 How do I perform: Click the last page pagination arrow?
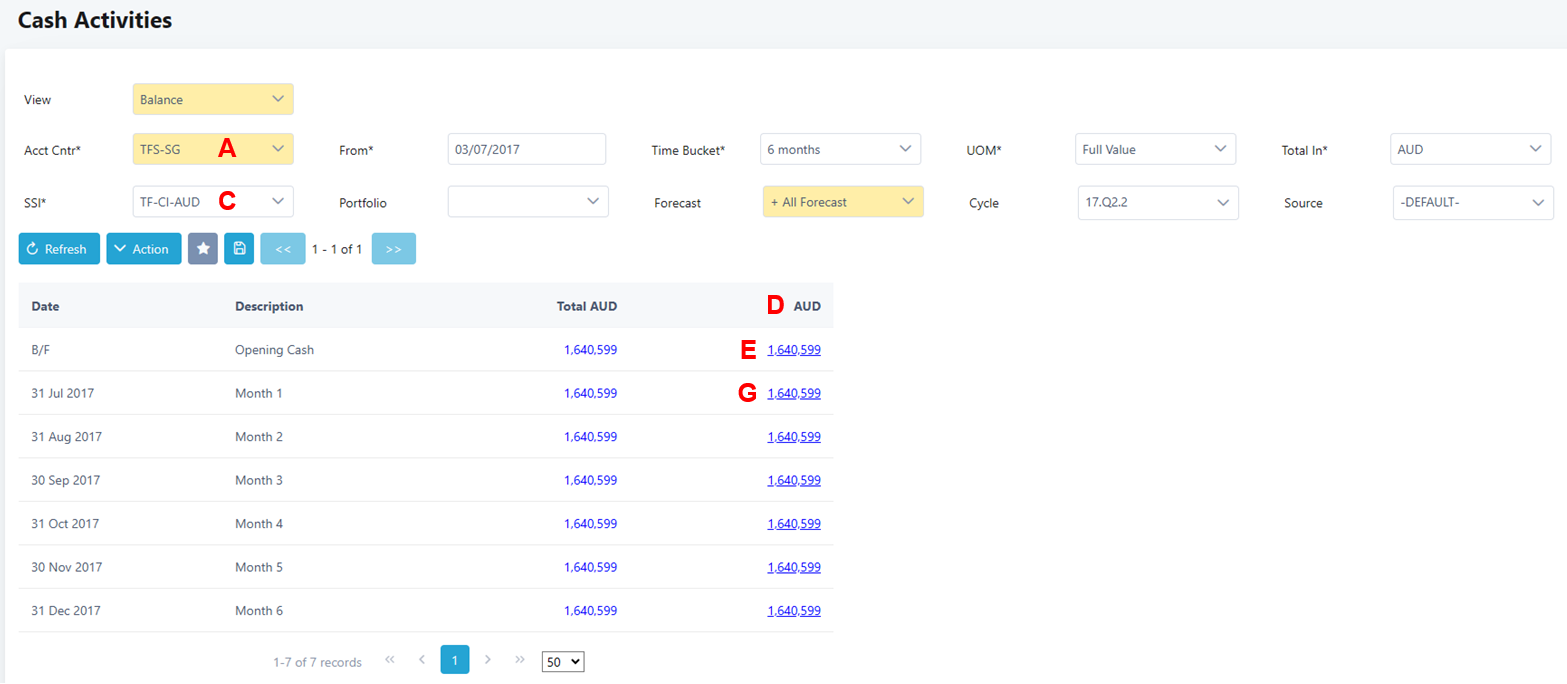520,660
